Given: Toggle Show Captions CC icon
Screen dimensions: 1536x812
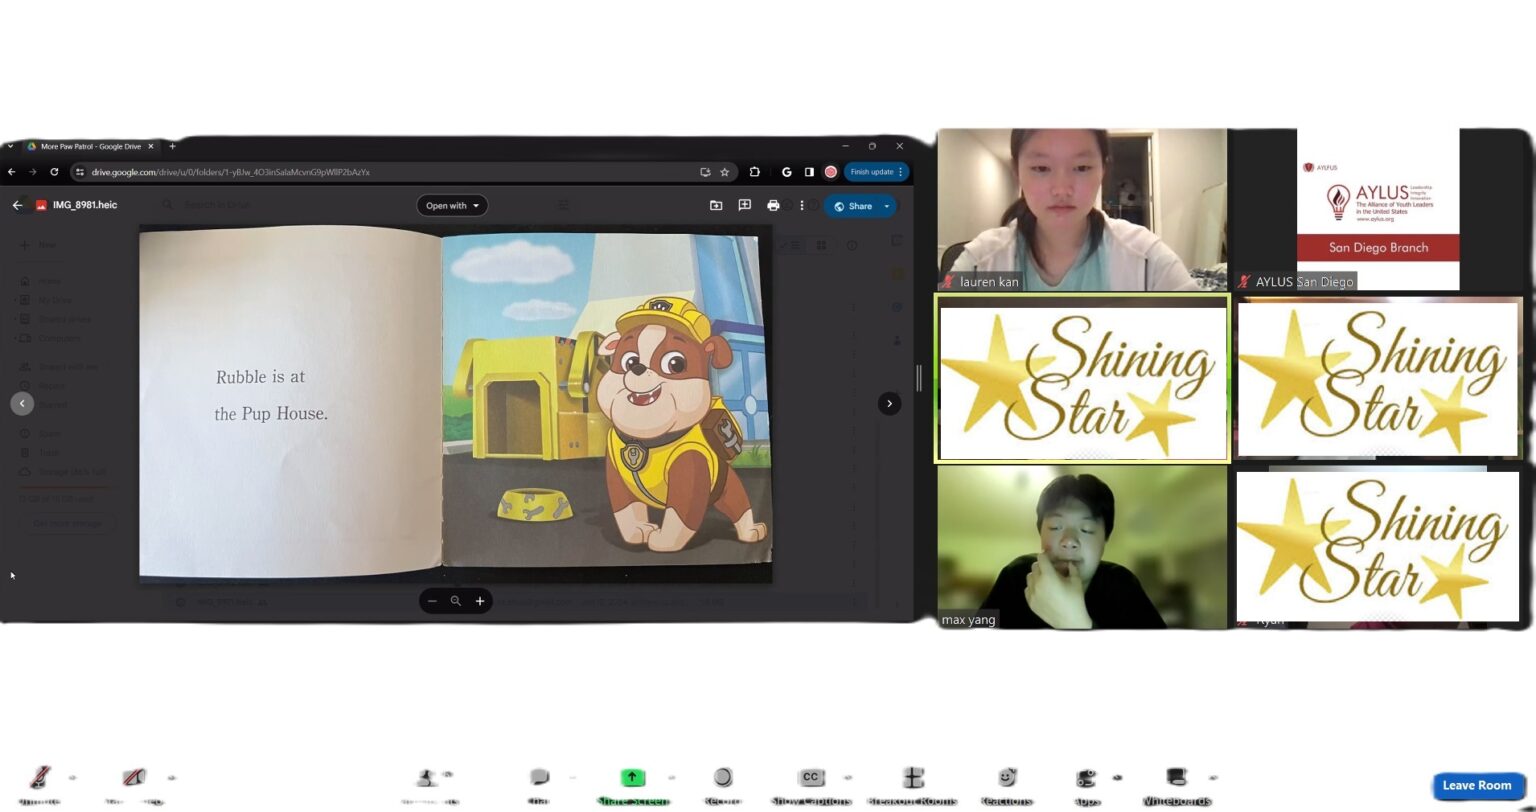Looking at the screenshot, I should (x=811, y=777).
